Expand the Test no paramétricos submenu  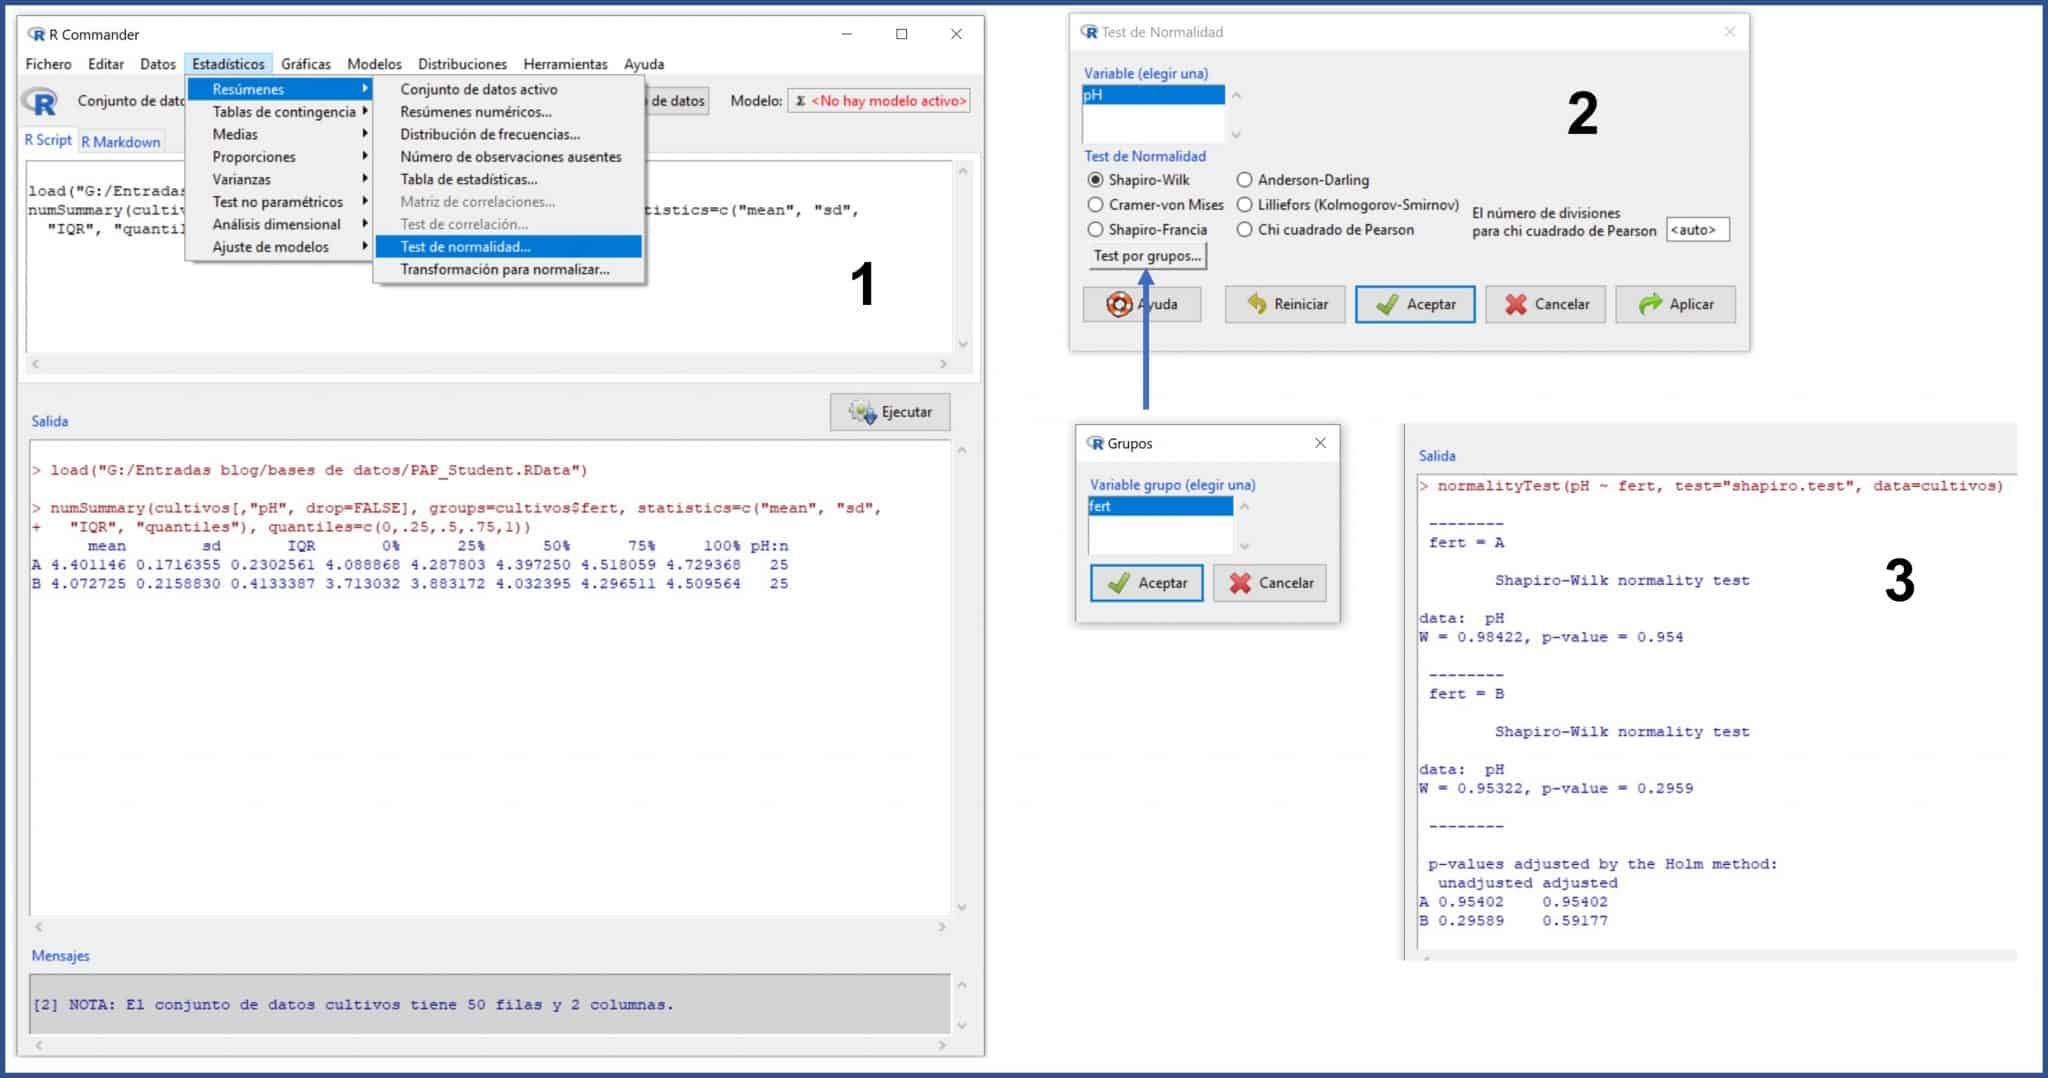click(x=277, y=202)
